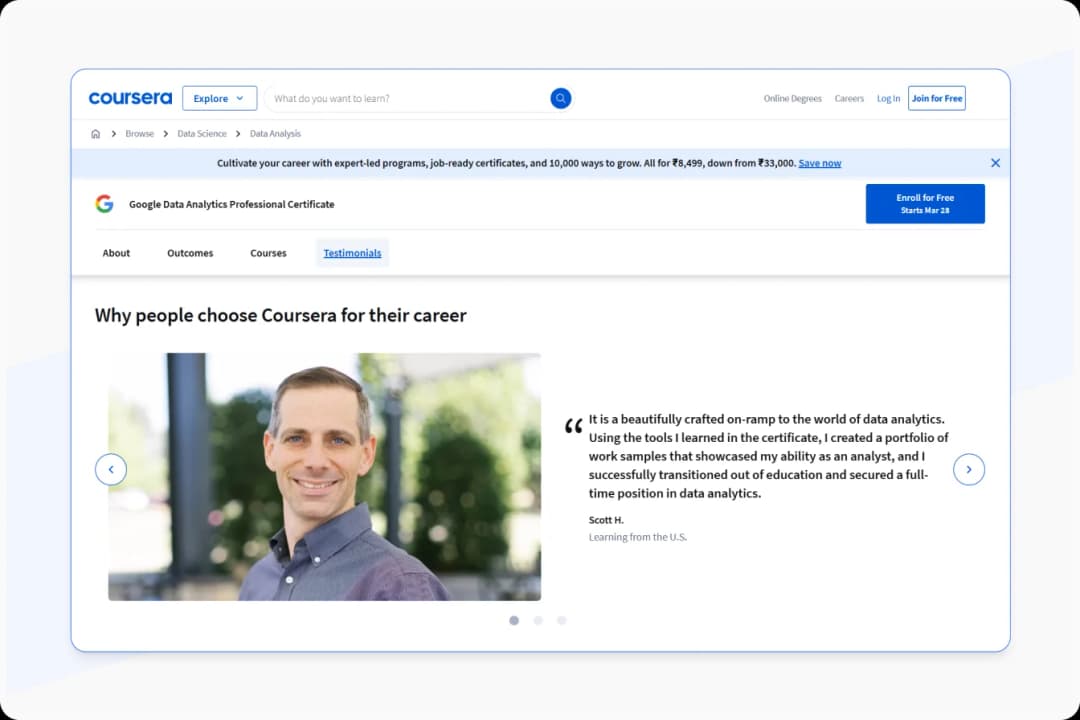Click the Save now link in the banner

click(x=820, y=162)
